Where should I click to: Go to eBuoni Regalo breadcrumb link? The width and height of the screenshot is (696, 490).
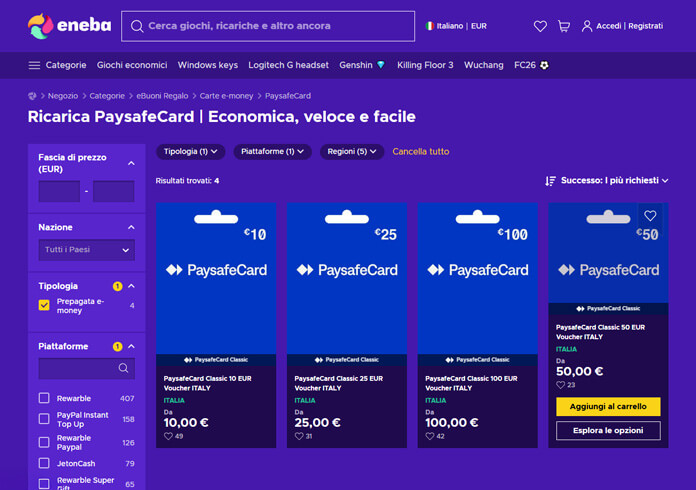point(162,96)
